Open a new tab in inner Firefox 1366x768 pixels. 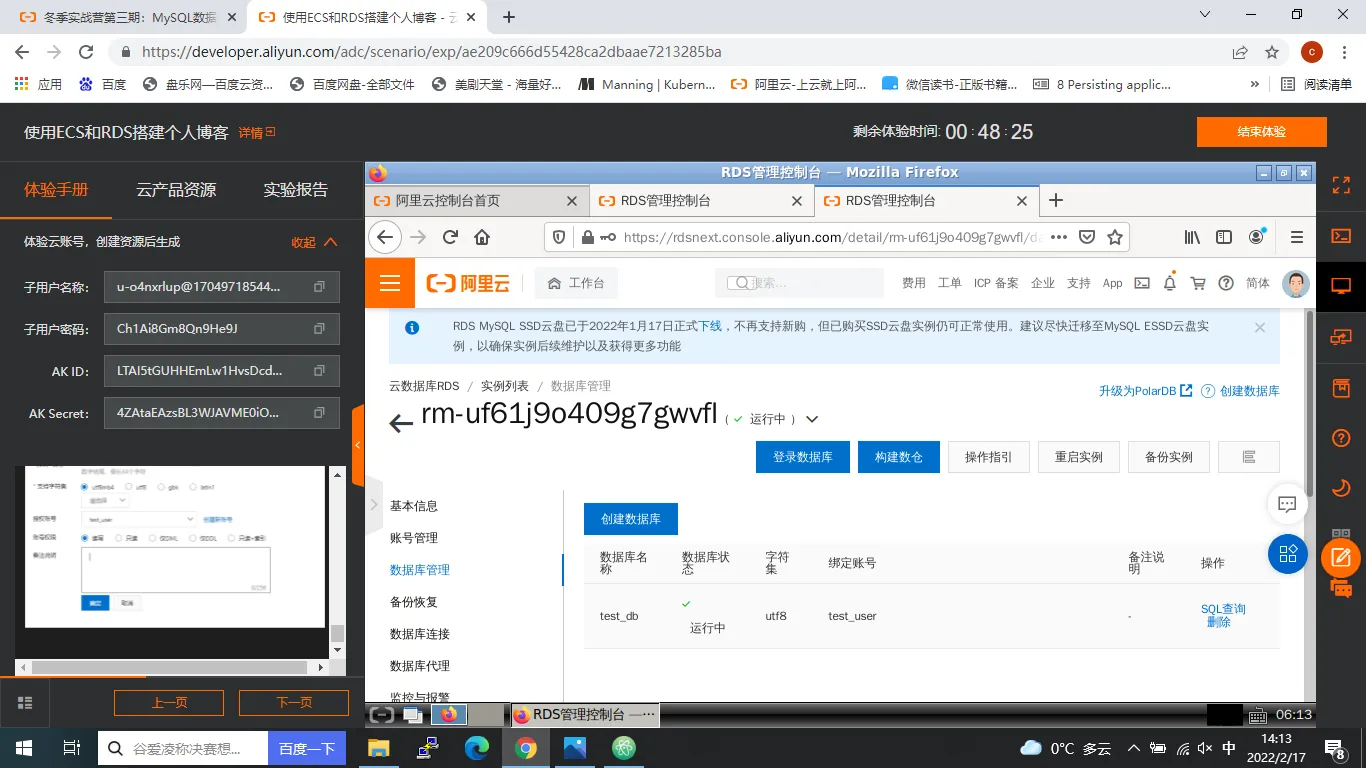1055,200
